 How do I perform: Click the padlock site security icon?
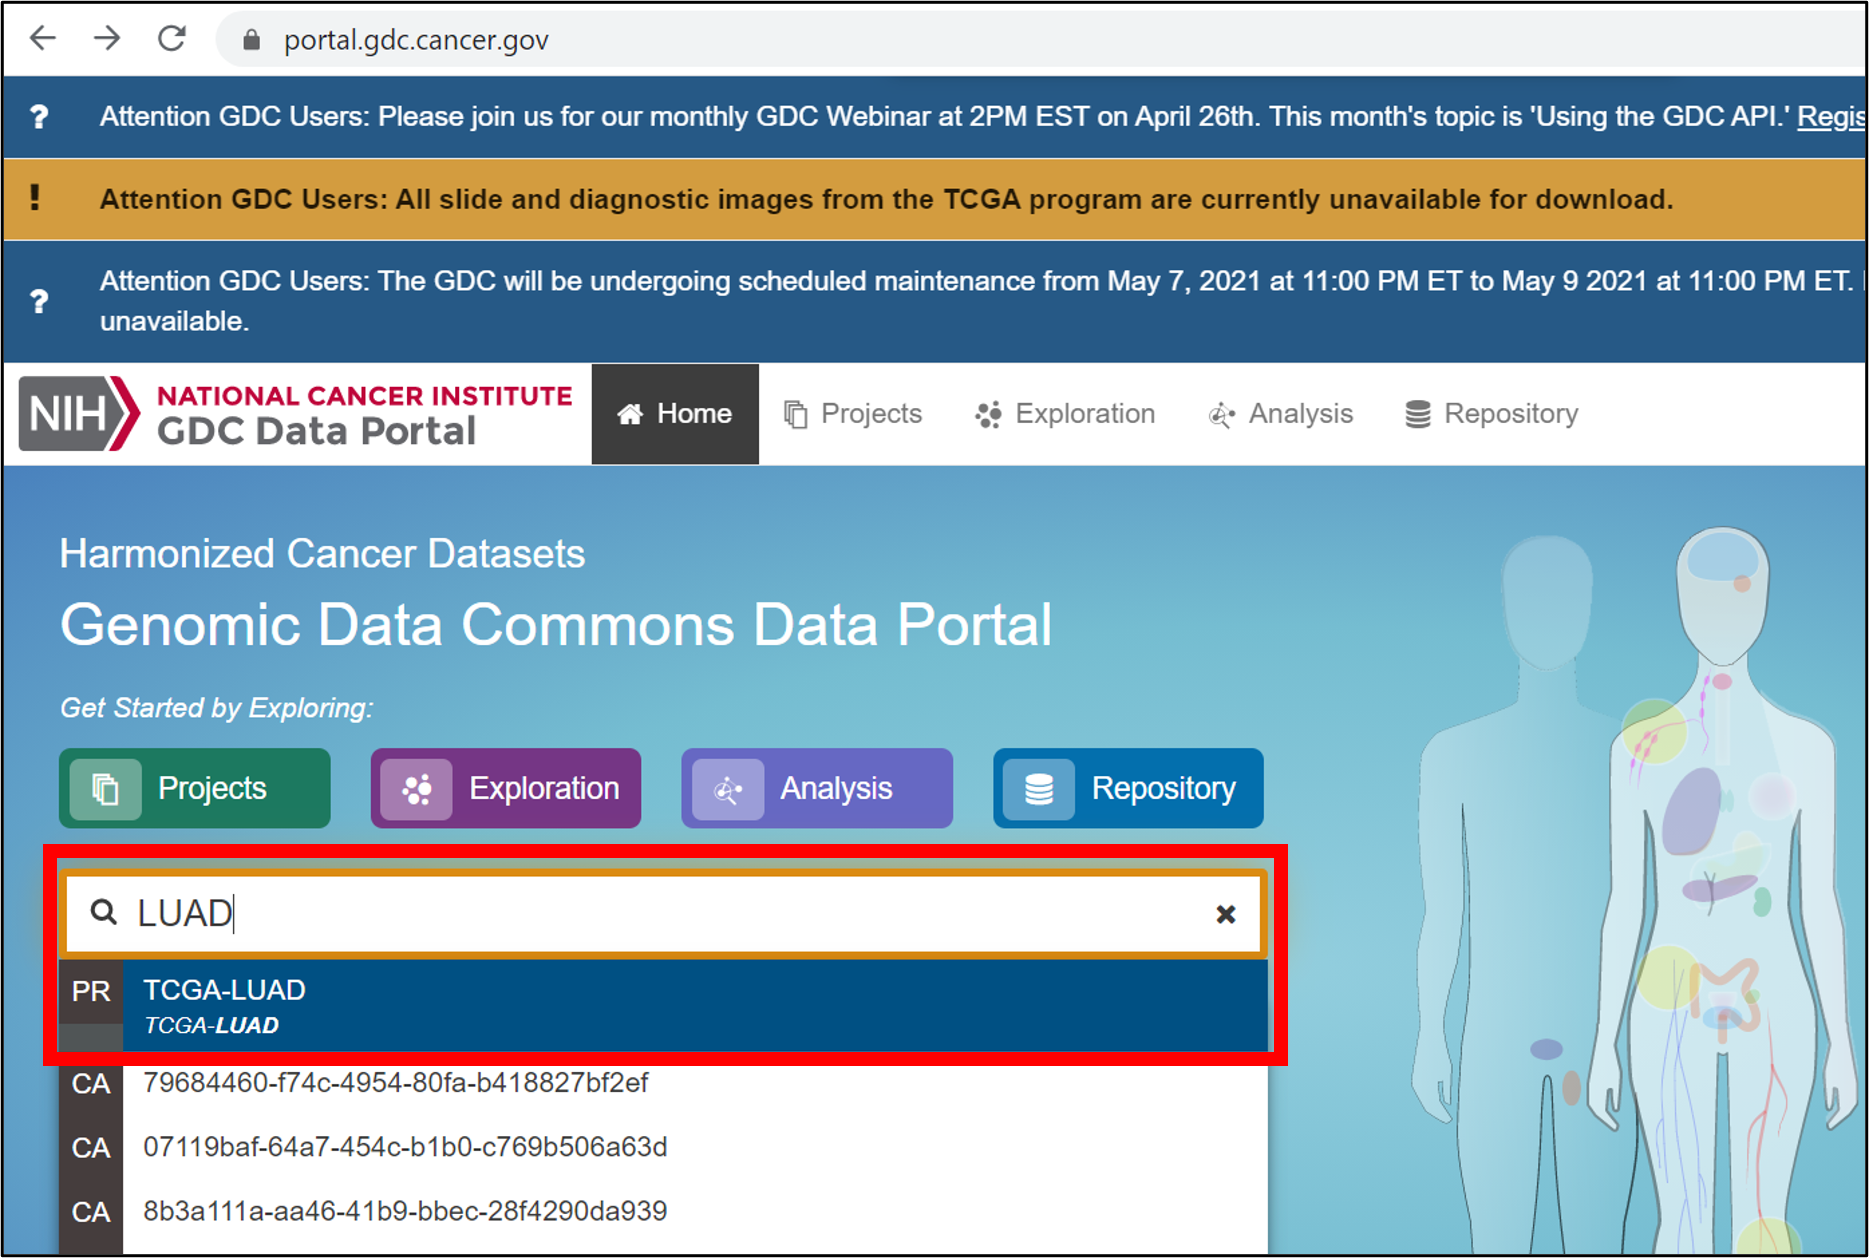click(x=252, y=40)
